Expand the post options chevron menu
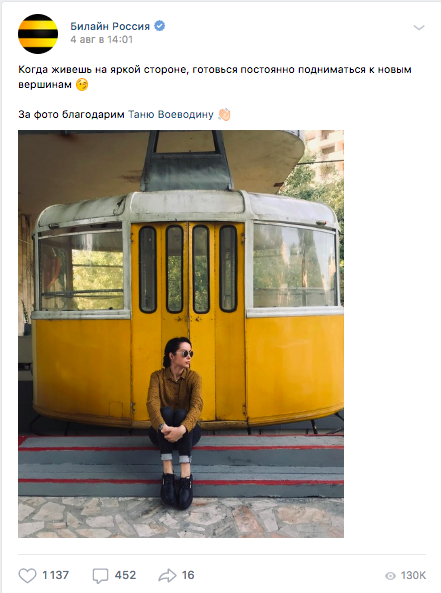Image resolution: width=441 pixels, height=593 pixels. [419, 27]
